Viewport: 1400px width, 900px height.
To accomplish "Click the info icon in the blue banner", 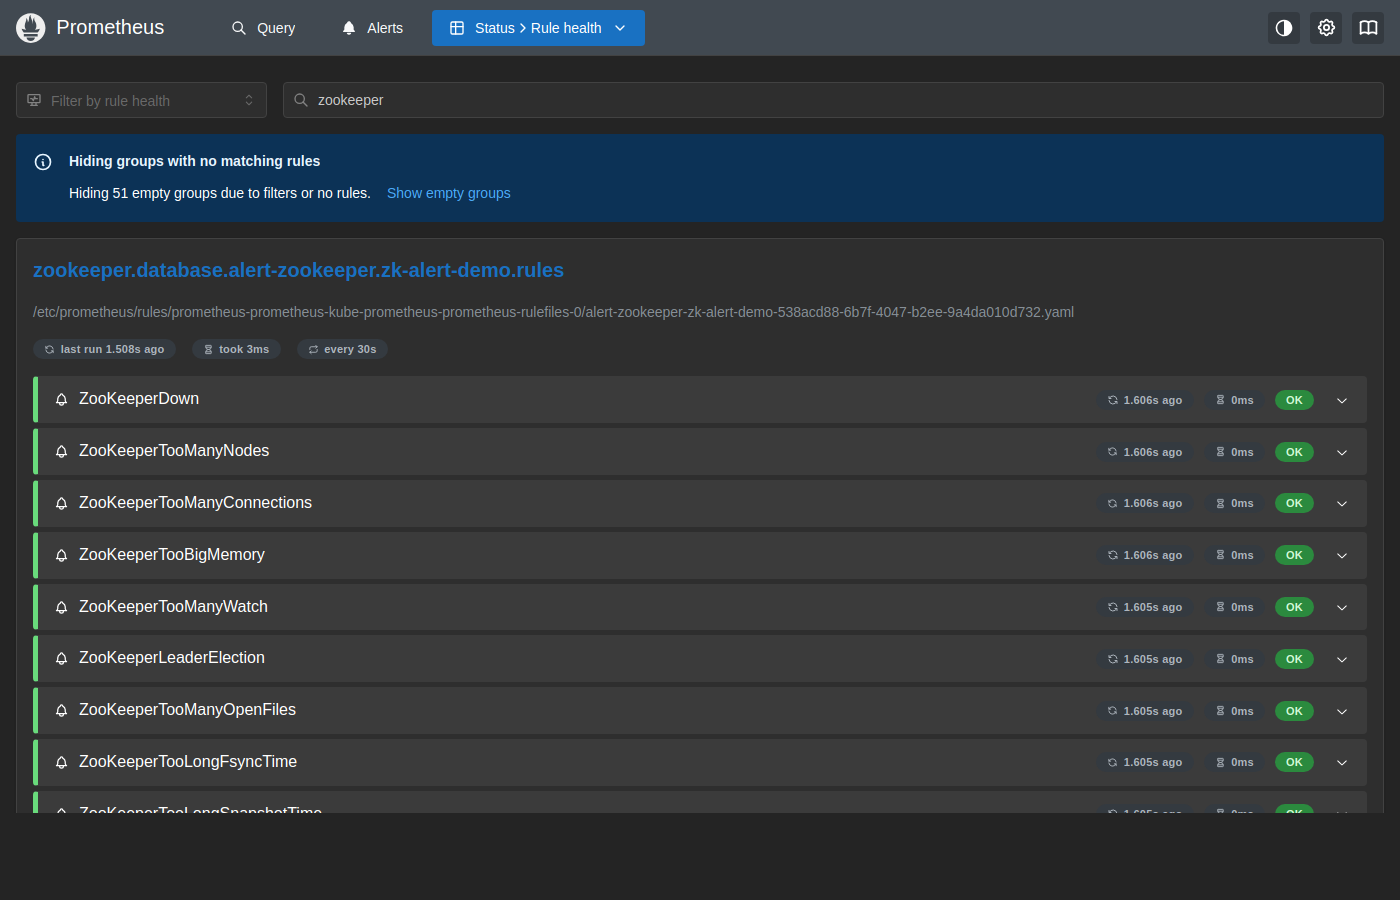I will pos(43,162).
